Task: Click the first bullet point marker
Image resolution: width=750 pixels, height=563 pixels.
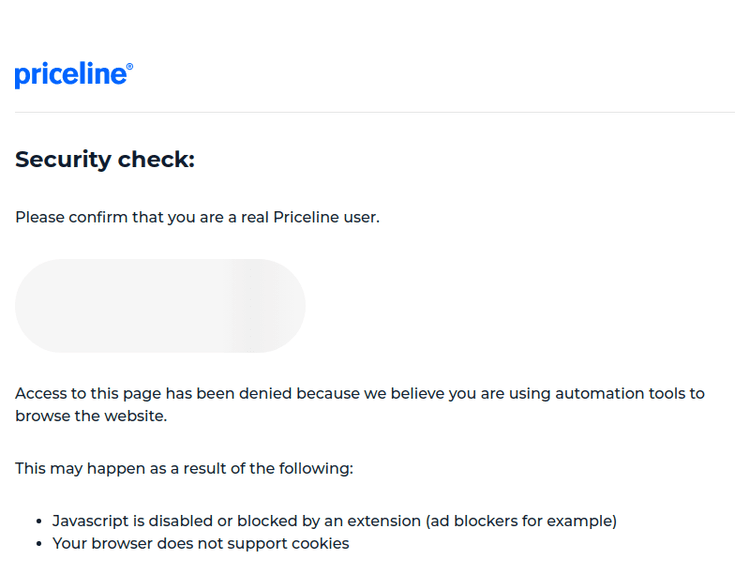Action: point(40,521)
